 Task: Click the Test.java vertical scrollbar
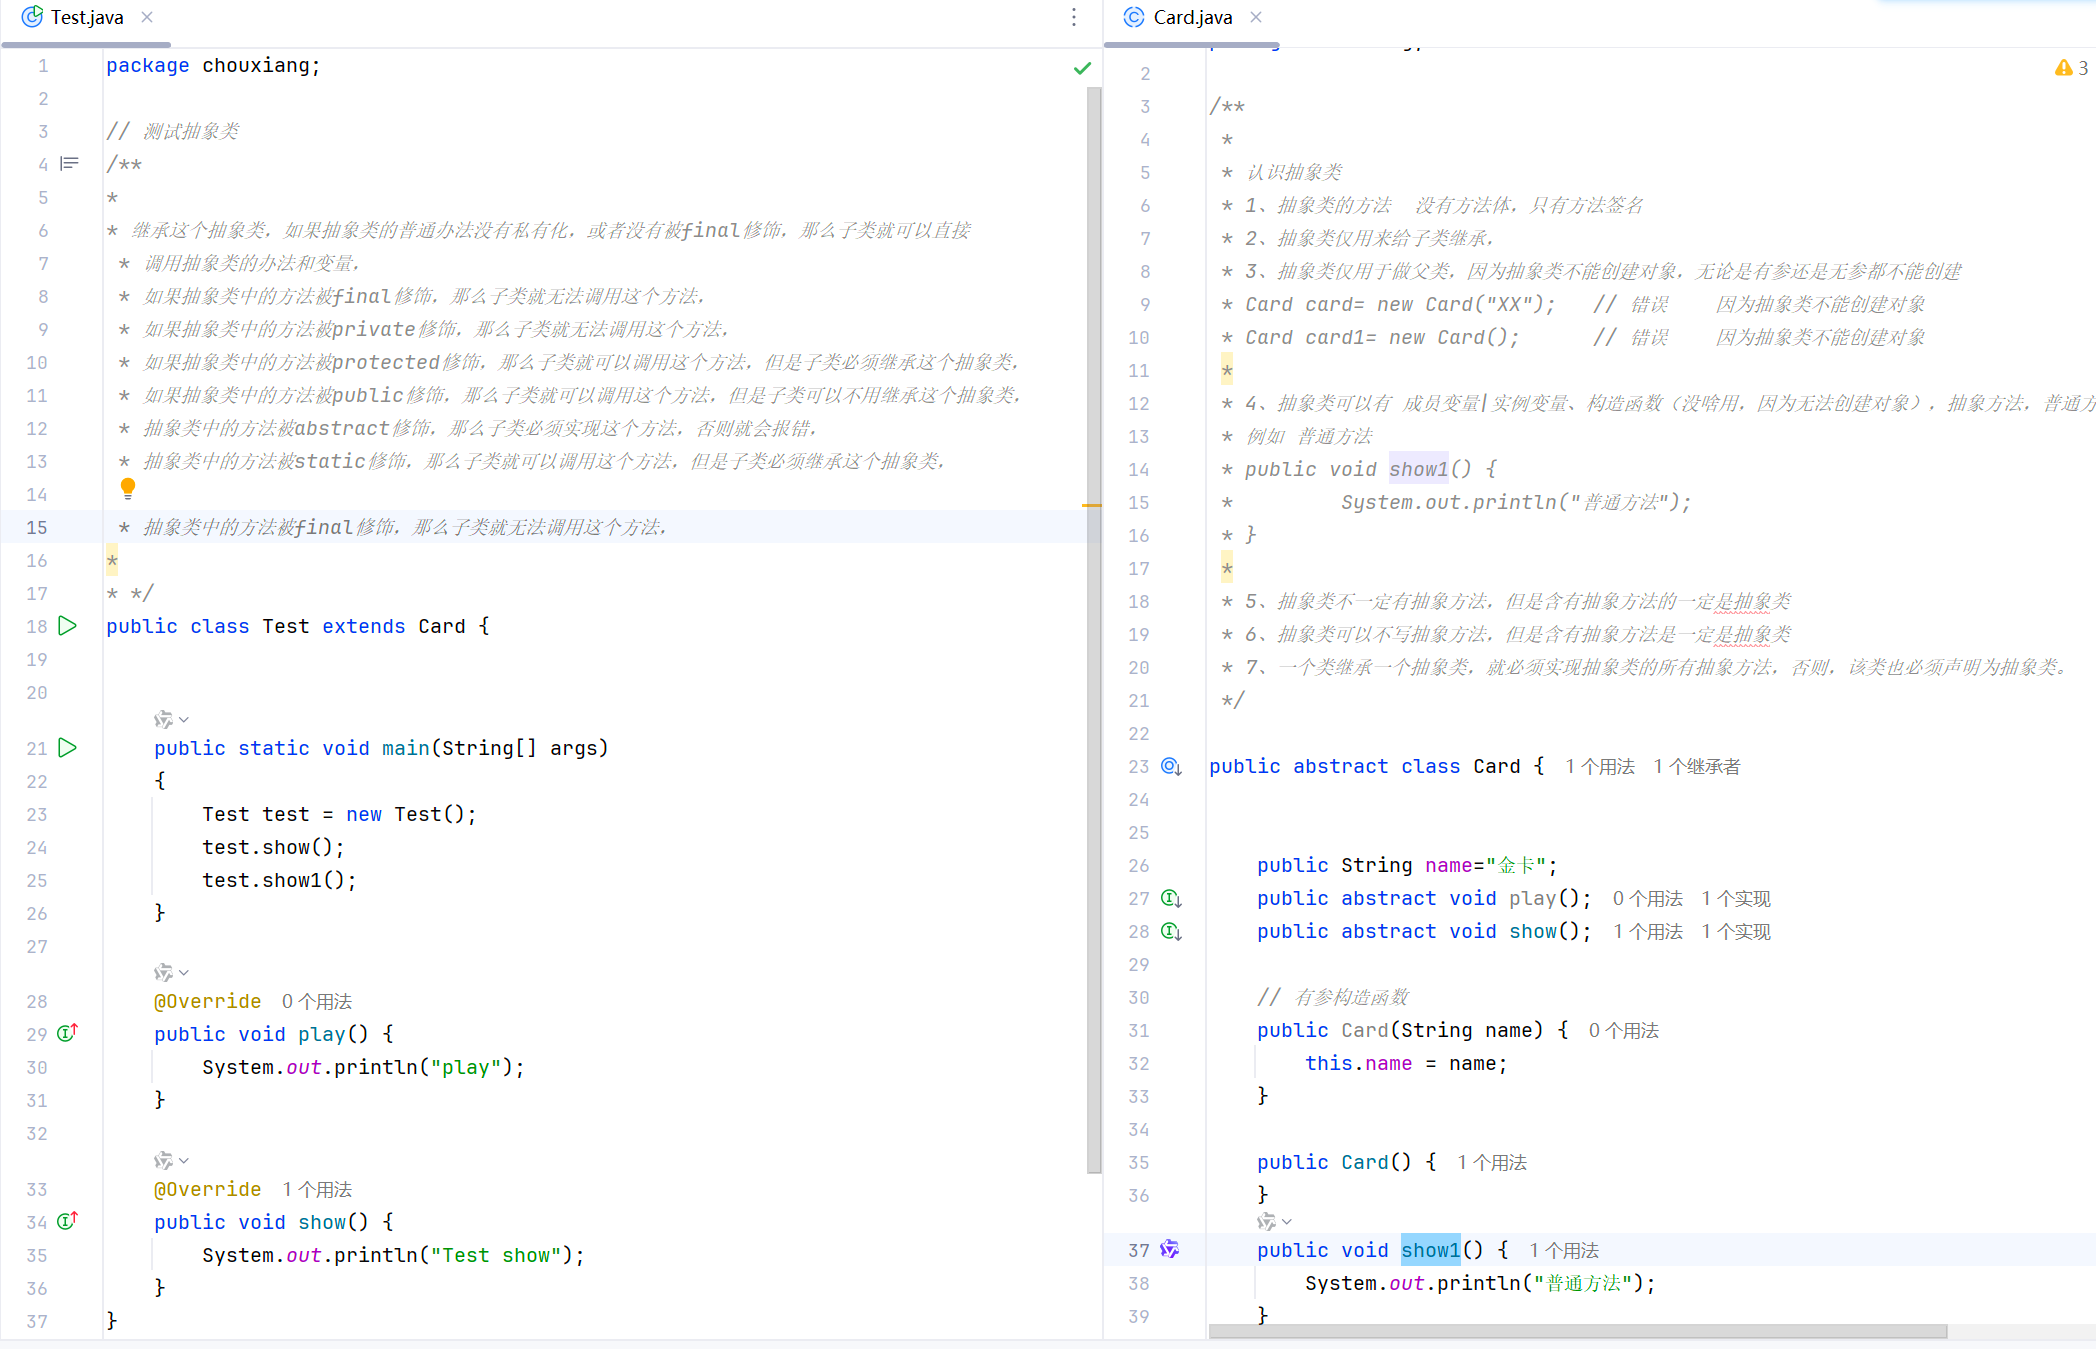[1094, 630]
